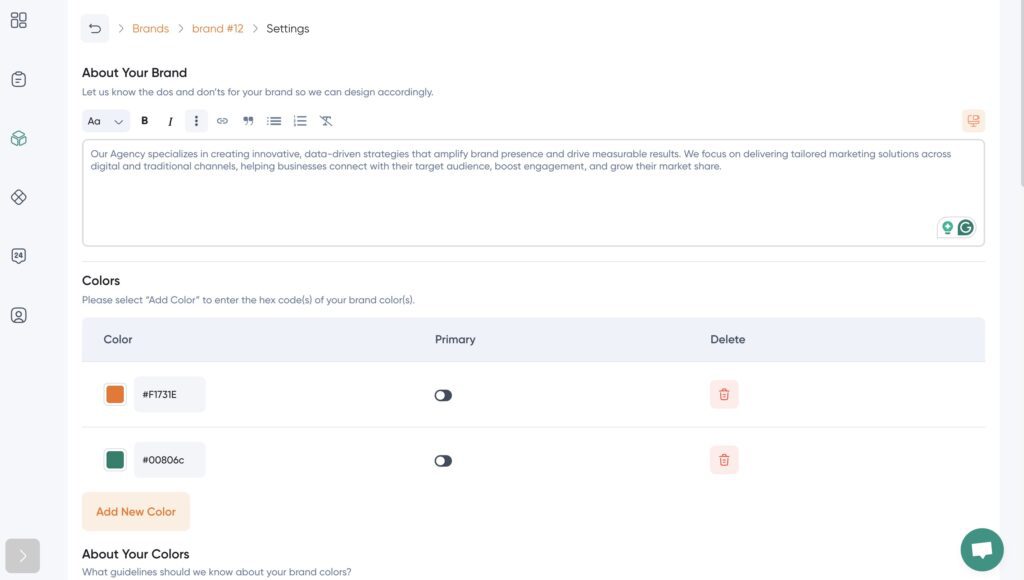
Task: Clear text formatting in the editor toolbar
Action: (x=326, y=121)
